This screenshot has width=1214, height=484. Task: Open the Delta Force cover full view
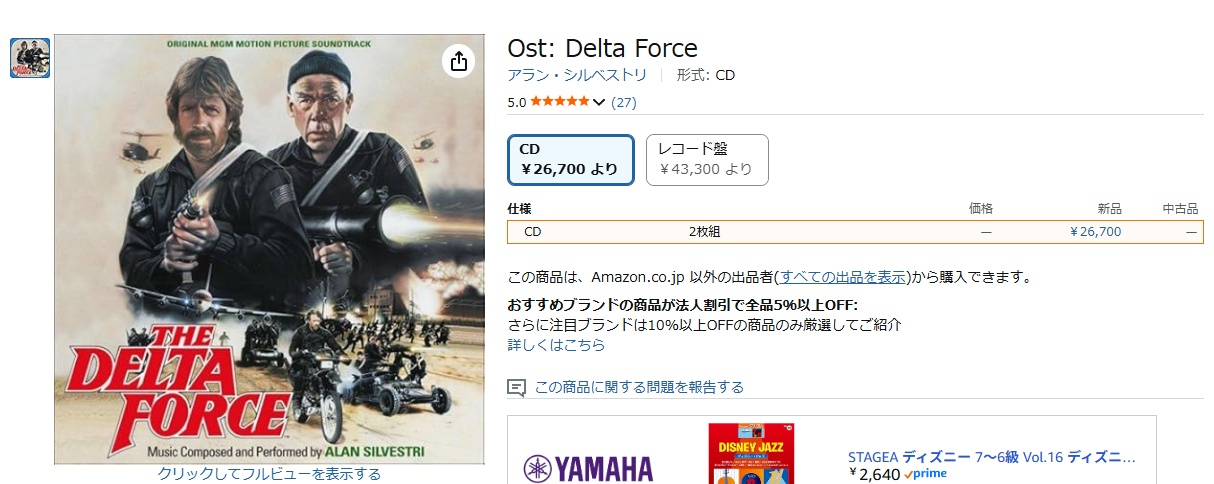coord(269,250)
